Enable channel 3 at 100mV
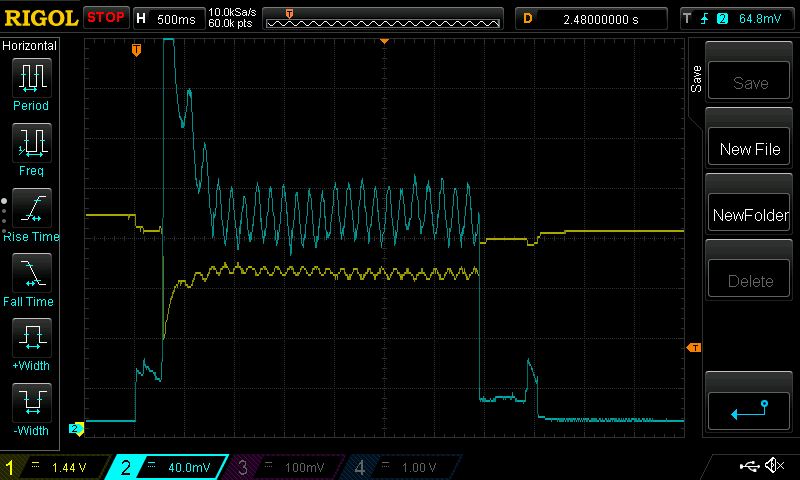This screenshot has width=800, height=480. tap(285, 467)
